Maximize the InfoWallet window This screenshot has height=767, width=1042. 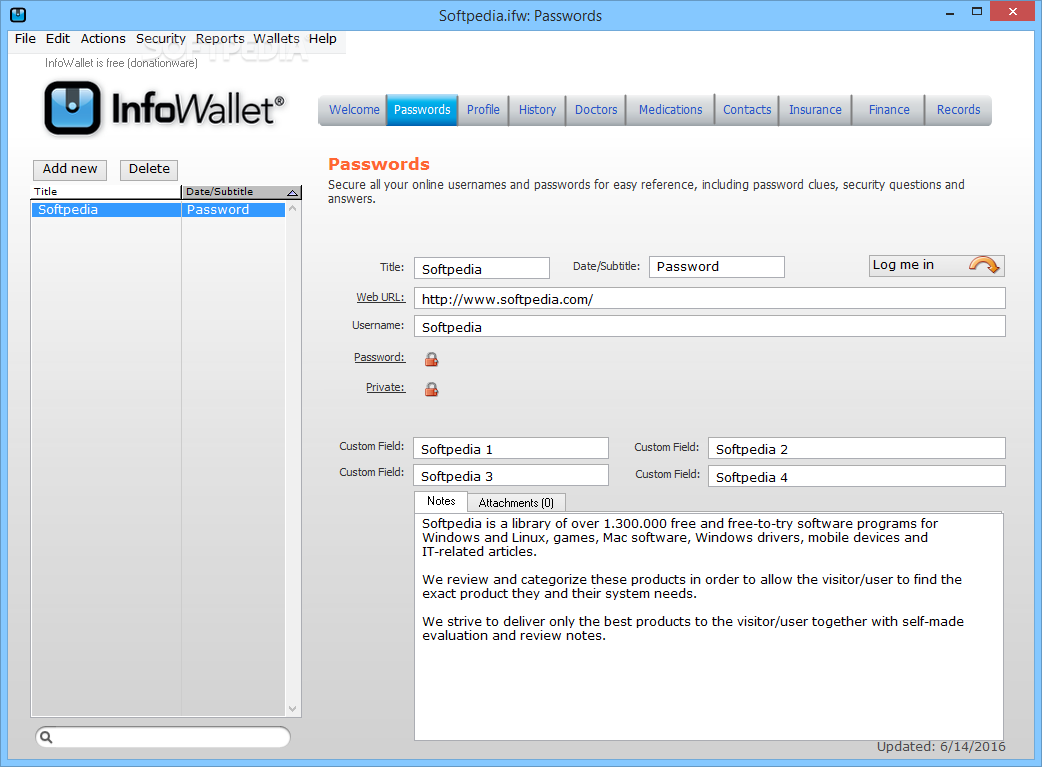coord(977,12)
